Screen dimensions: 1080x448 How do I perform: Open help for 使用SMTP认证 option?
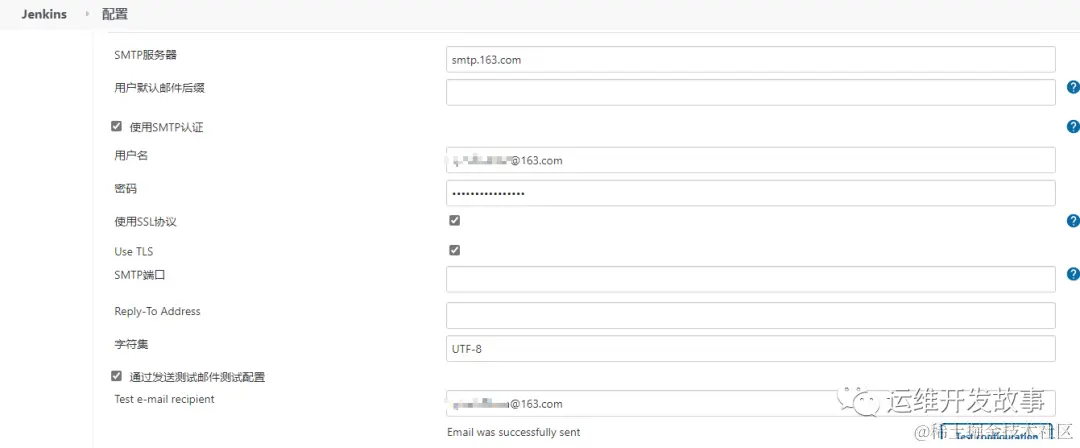point(1072,127)
